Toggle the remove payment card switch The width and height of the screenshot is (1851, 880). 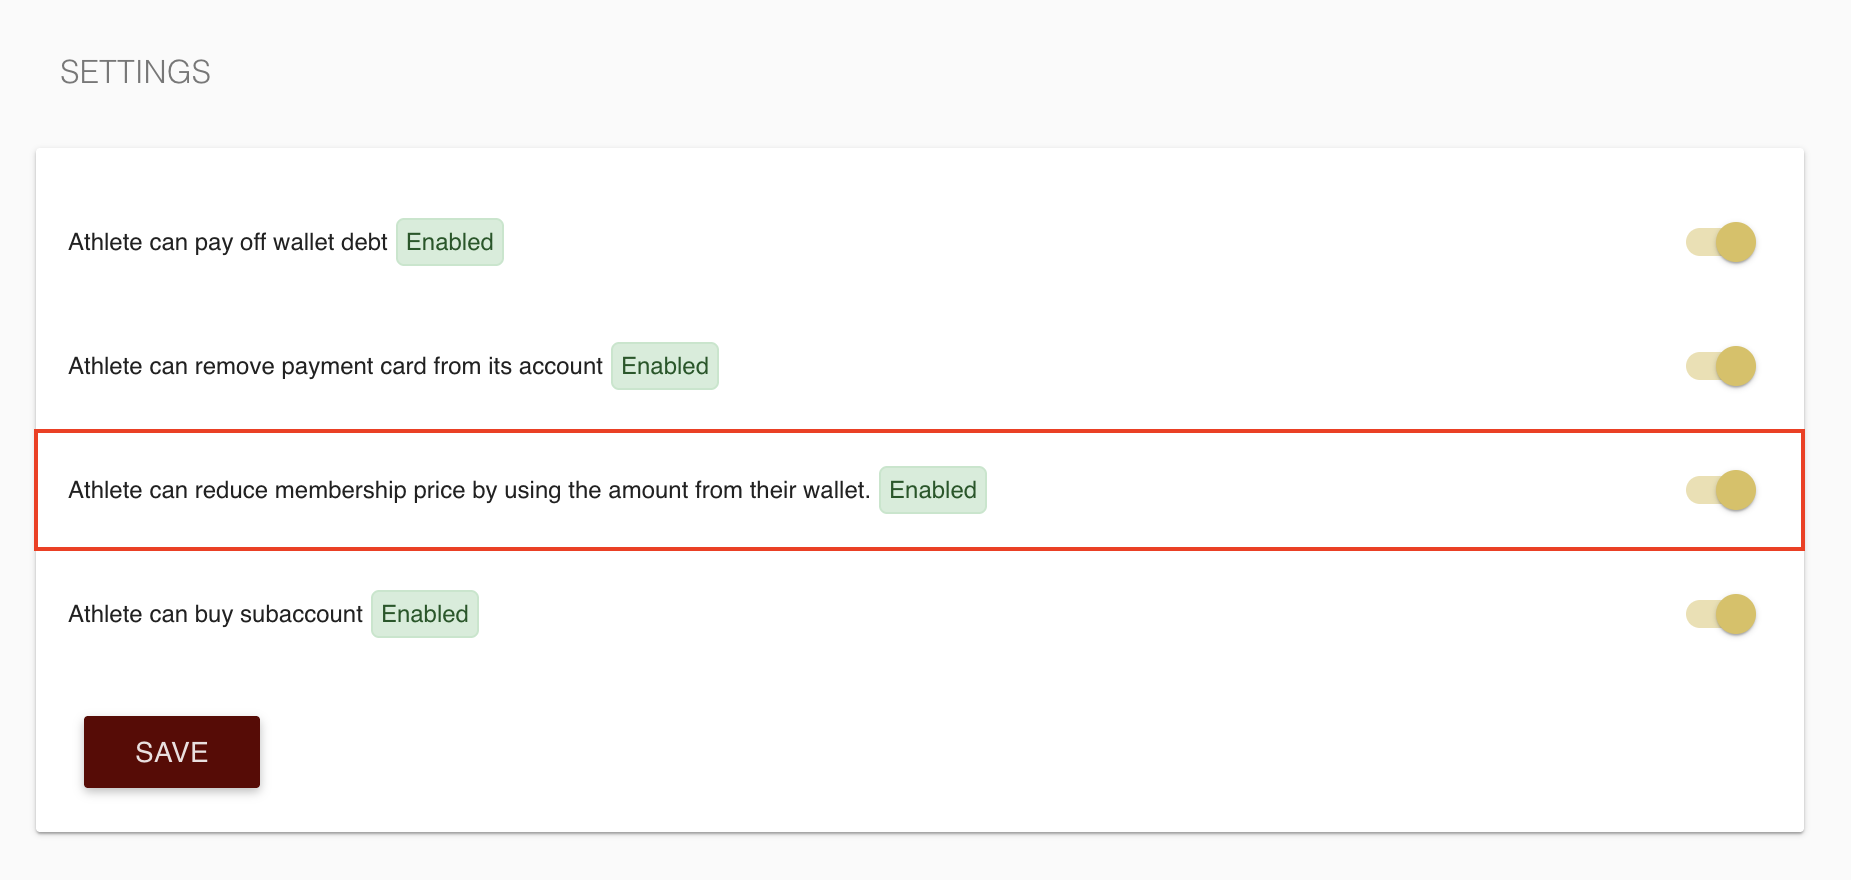[1721, 366]
